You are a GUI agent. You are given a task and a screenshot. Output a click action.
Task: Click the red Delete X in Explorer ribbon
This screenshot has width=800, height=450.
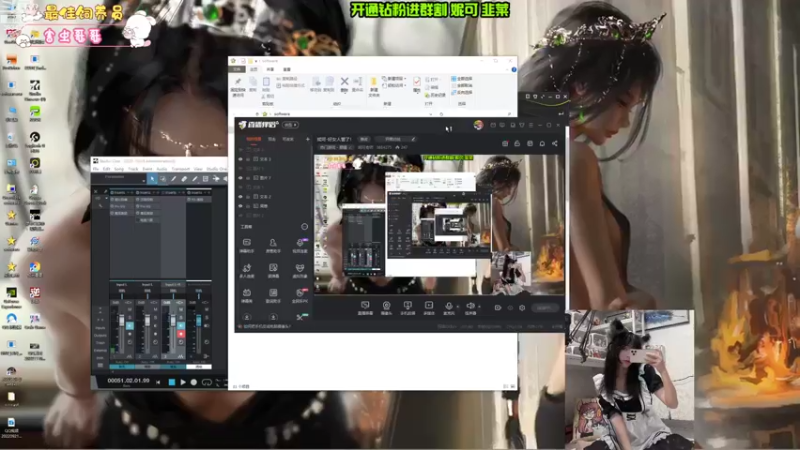click(x=344, y=82)
